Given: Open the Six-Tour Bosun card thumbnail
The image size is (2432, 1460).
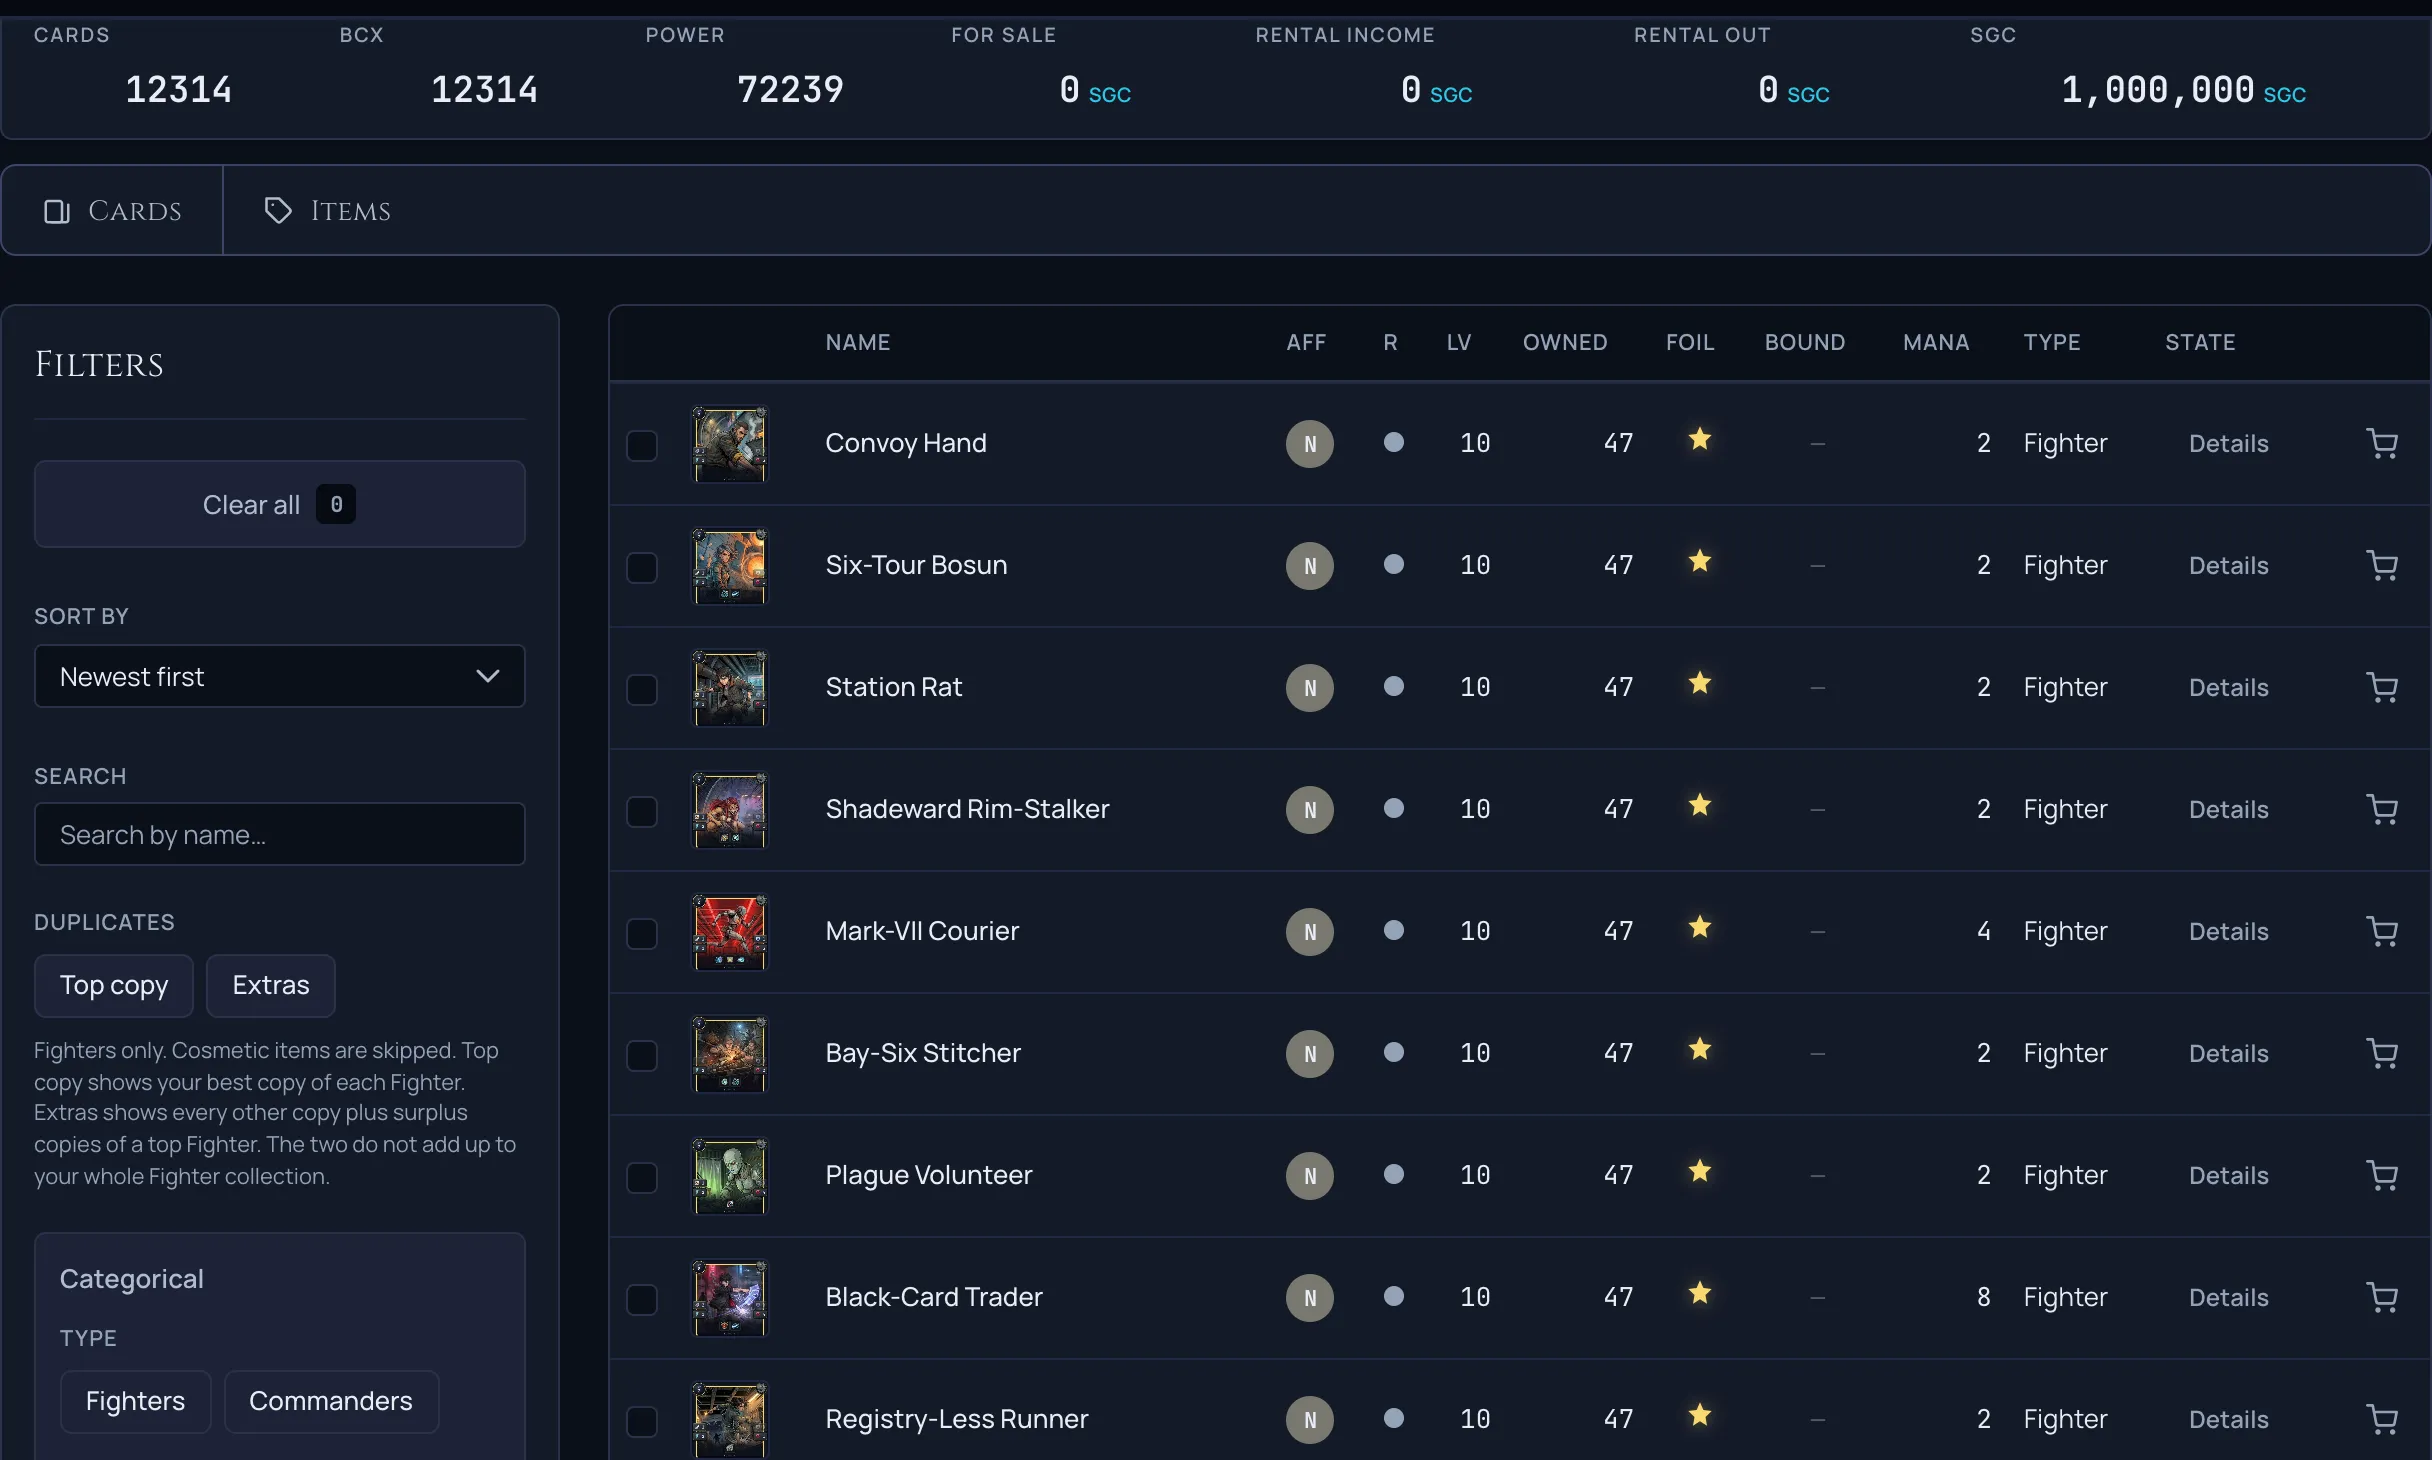Looking at the screenshot, I should [730, 566].
